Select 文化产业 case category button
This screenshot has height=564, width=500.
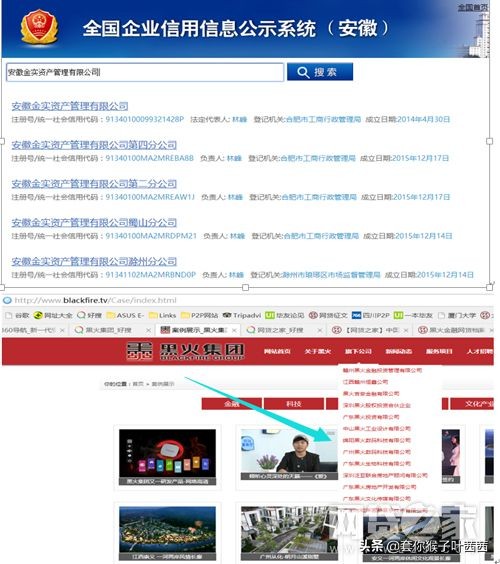point(473,404)
